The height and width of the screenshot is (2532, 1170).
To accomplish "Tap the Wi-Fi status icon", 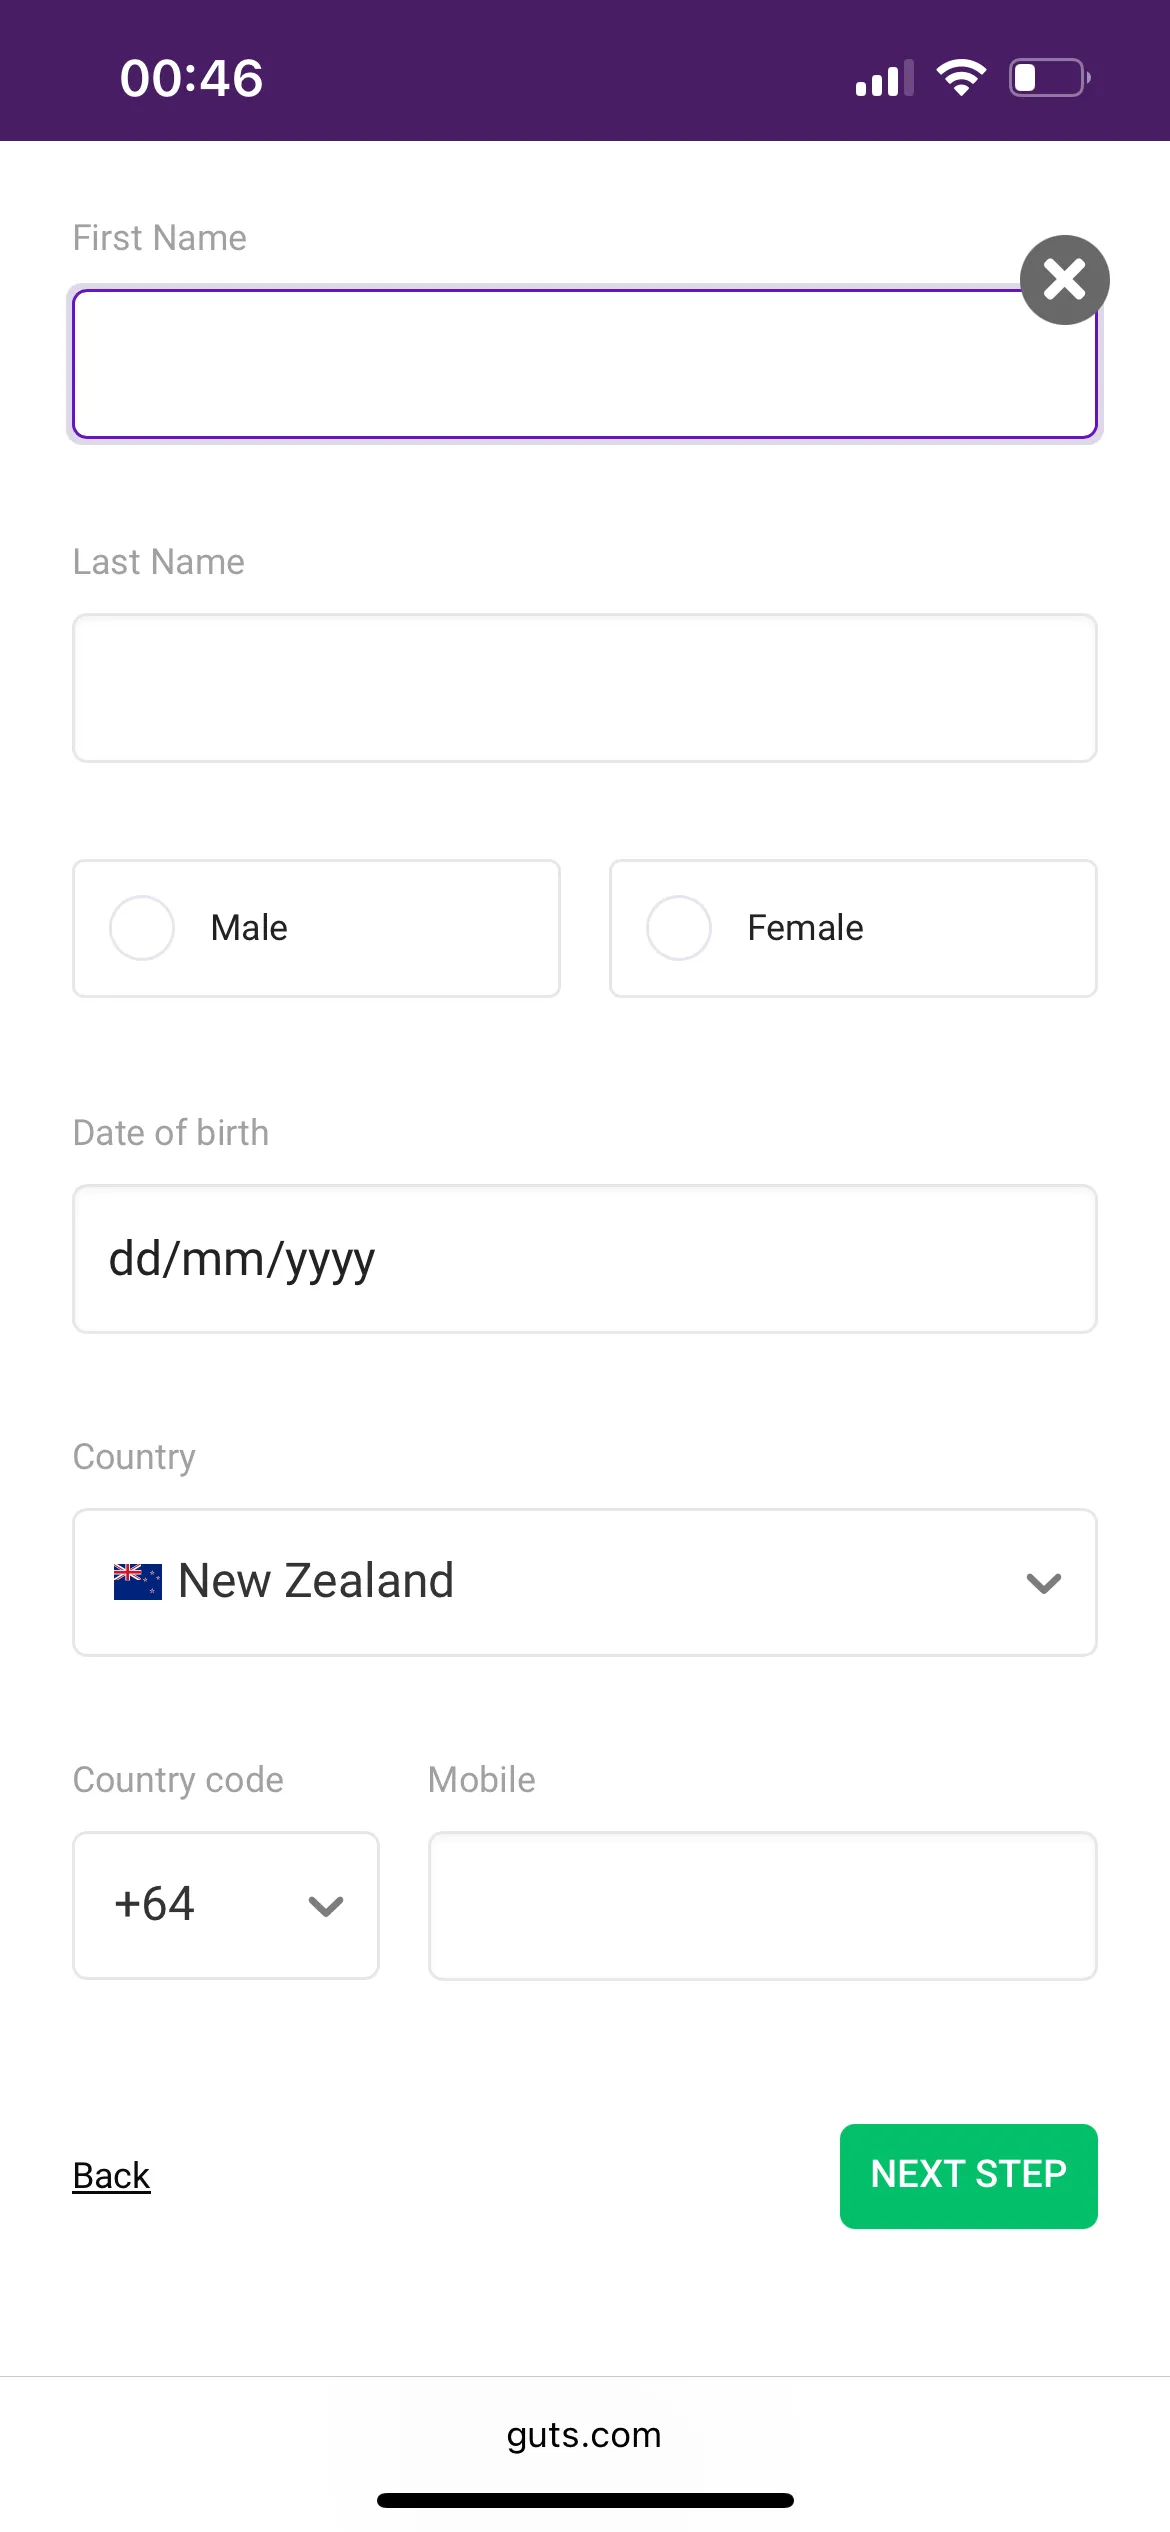I will (x=961, y=78).
